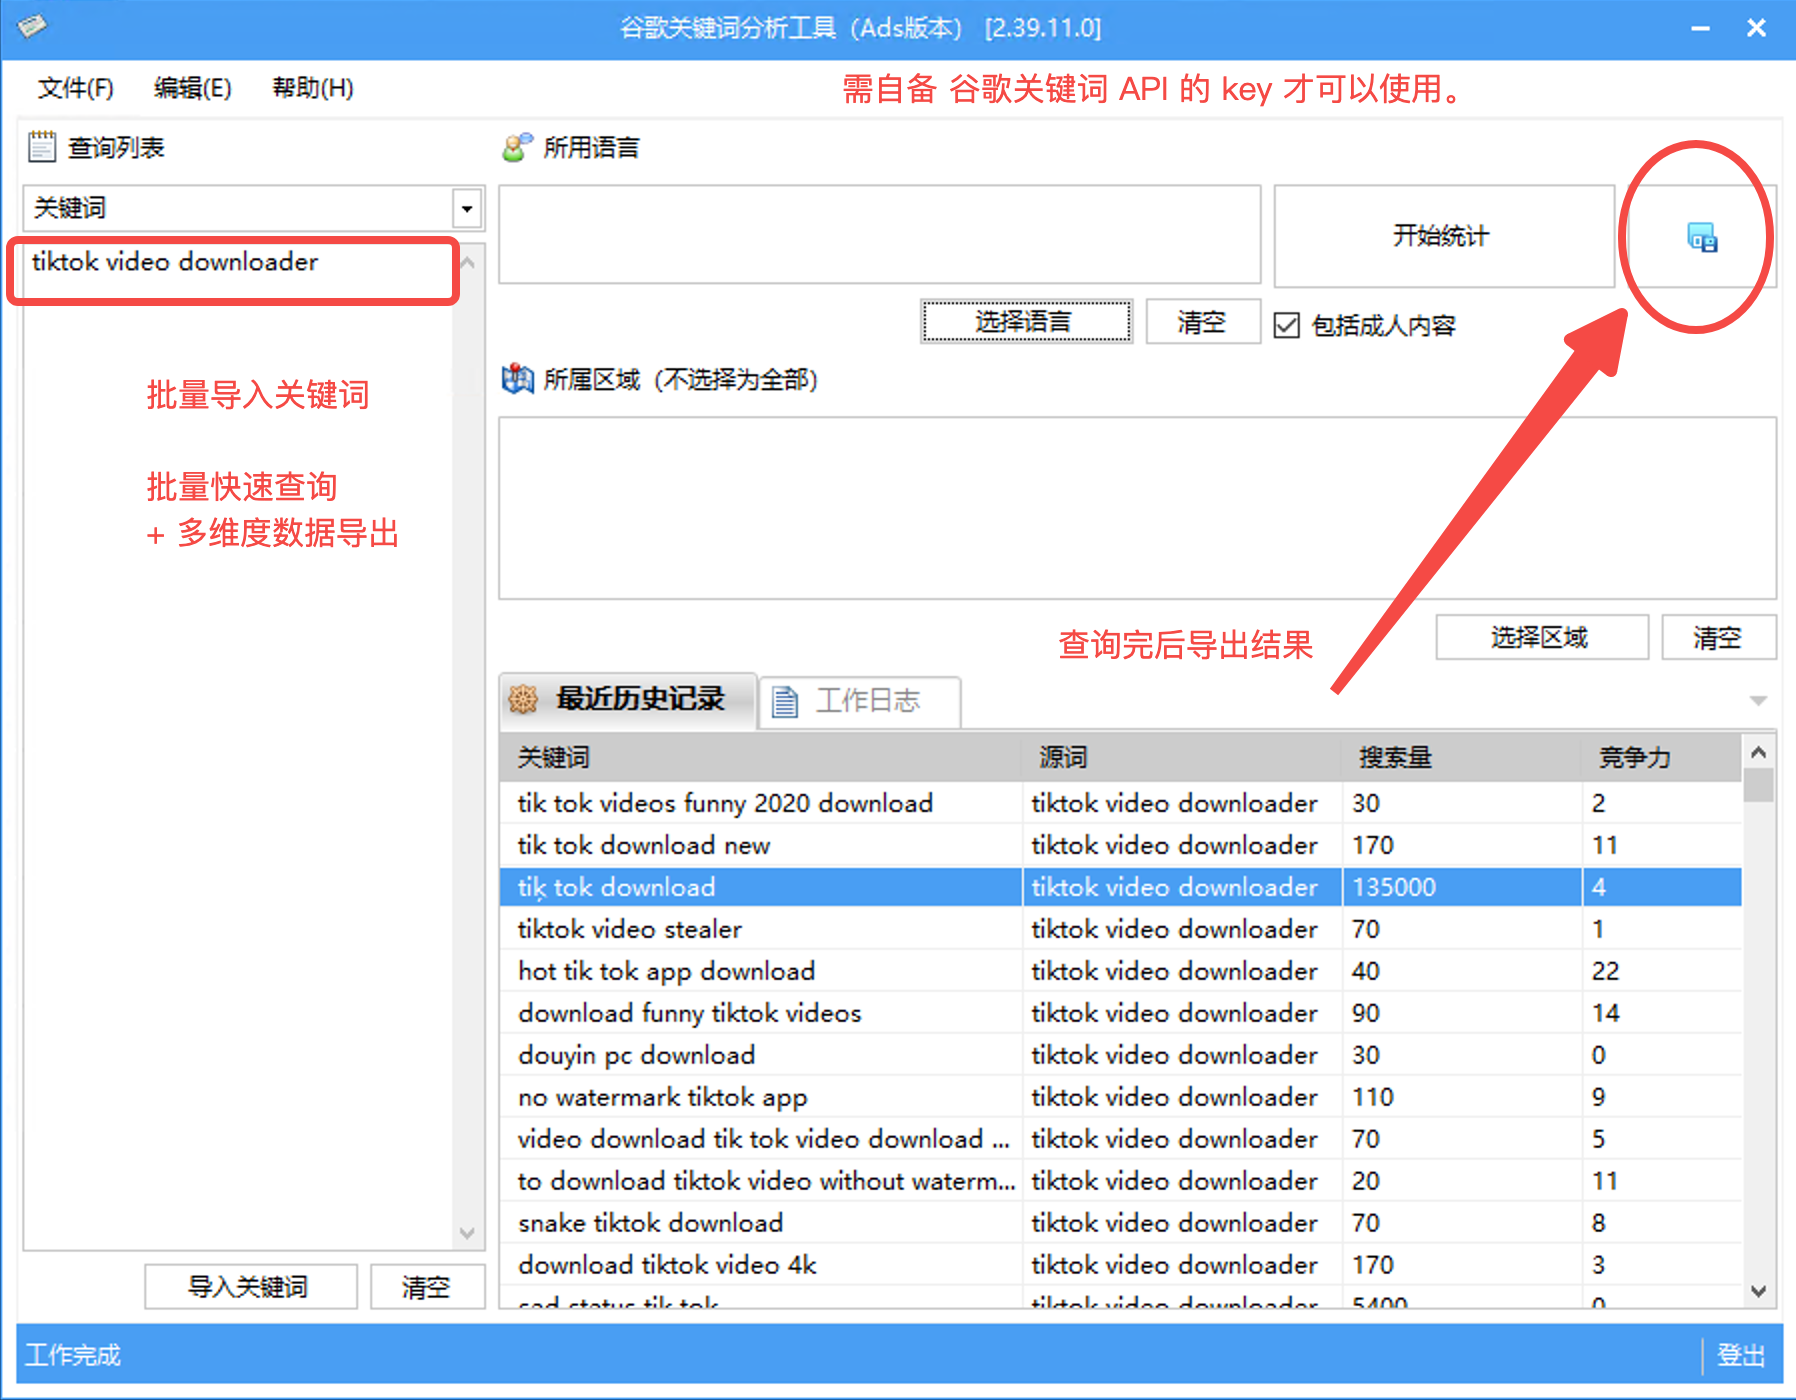The image size is (1796, 1400).
Task: Click the app logo icon in title bar
Action: point(31,26)
